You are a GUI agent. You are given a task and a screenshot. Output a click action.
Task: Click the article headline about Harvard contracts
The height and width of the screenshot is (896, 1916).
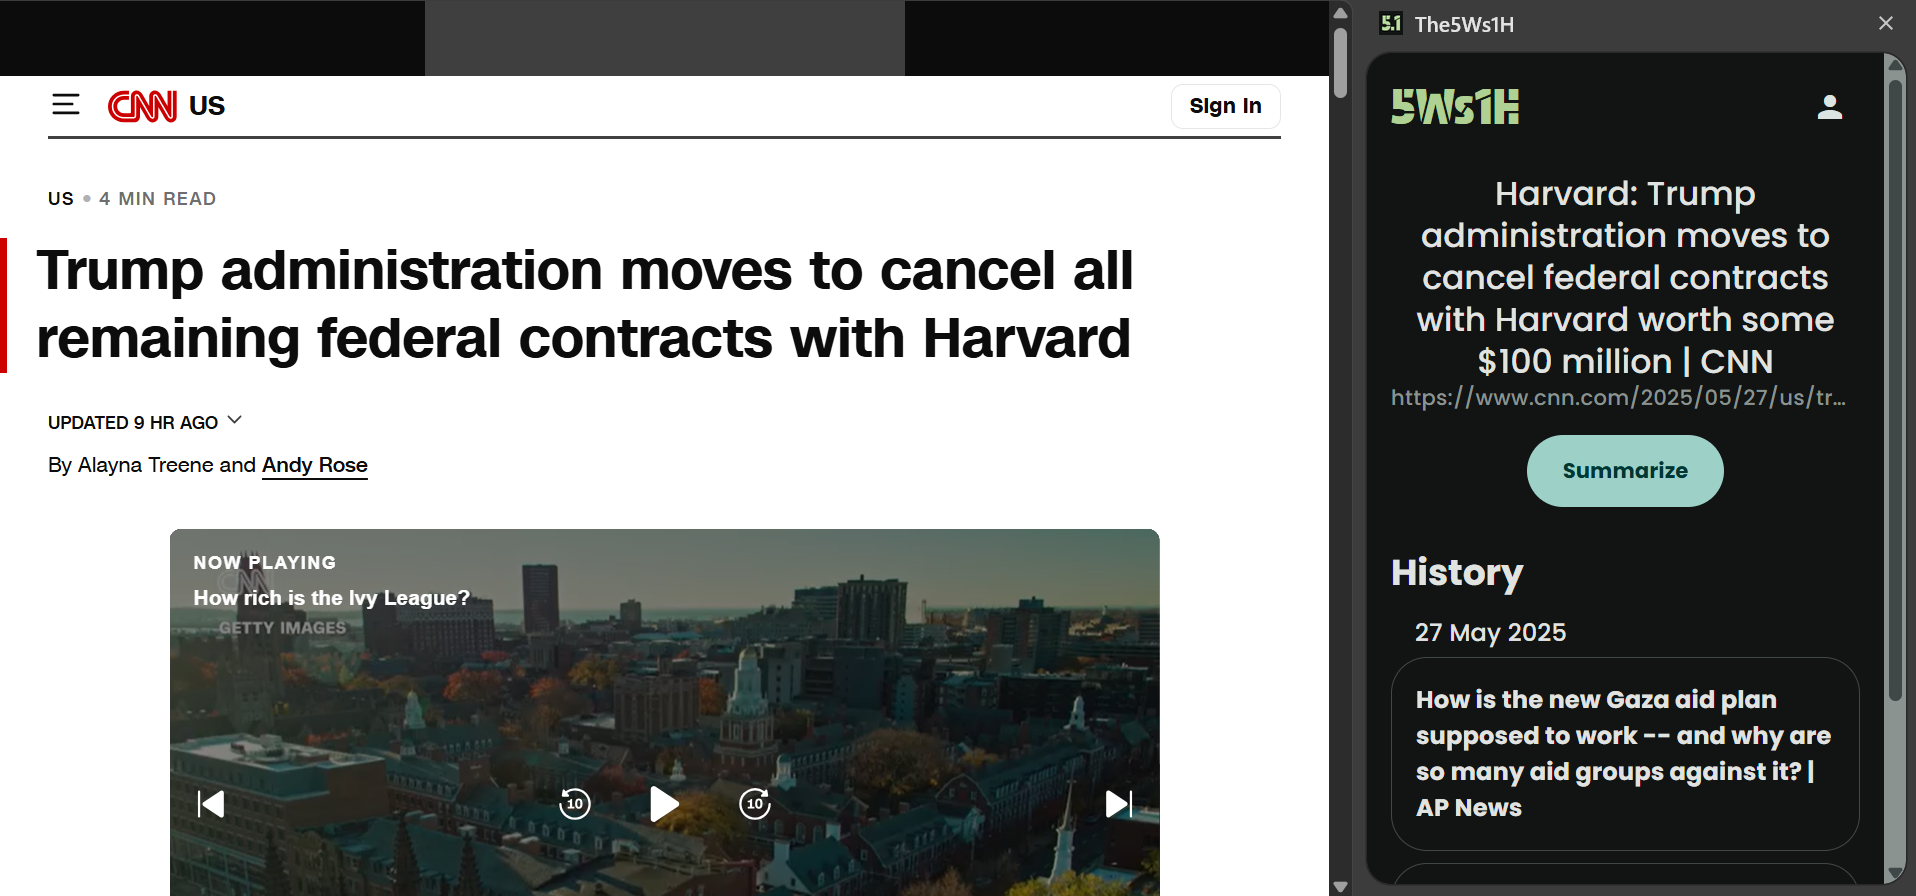585,305
